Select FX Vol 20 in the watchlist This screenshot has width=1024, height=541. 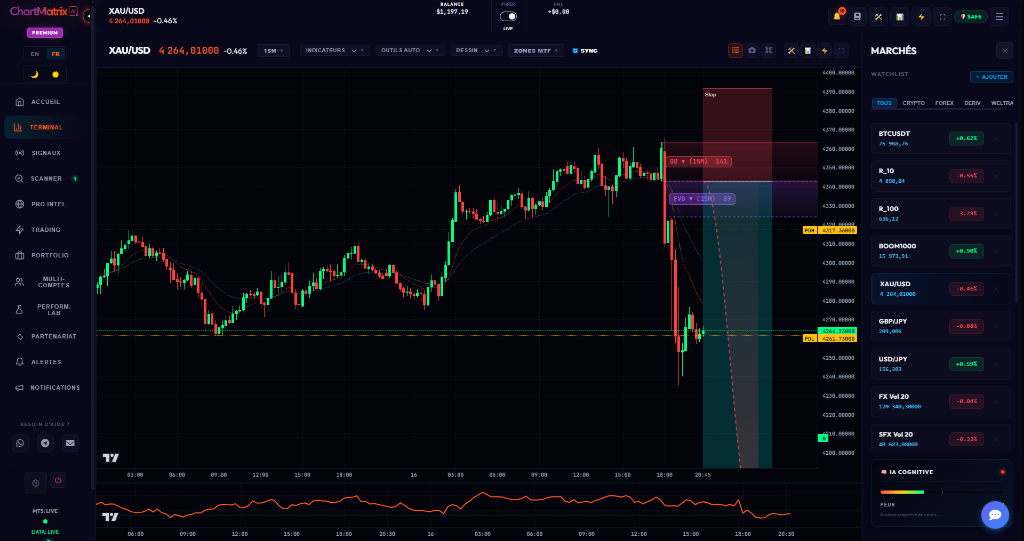pos(940,401)
